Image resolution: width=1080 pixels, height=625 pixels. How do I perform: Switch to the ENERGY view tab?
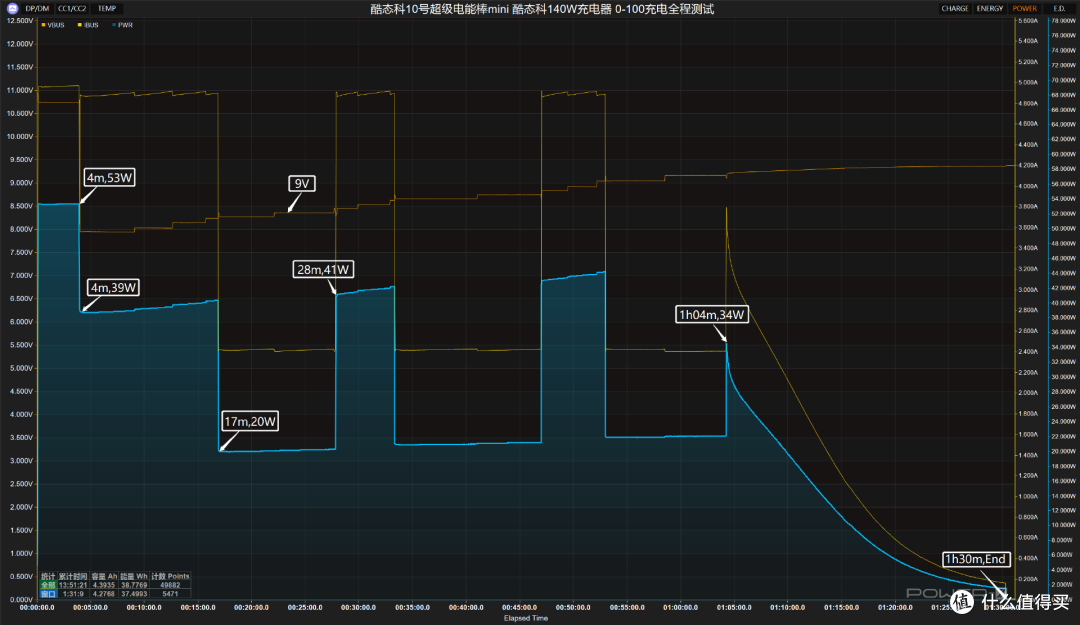tap(990, 8)
